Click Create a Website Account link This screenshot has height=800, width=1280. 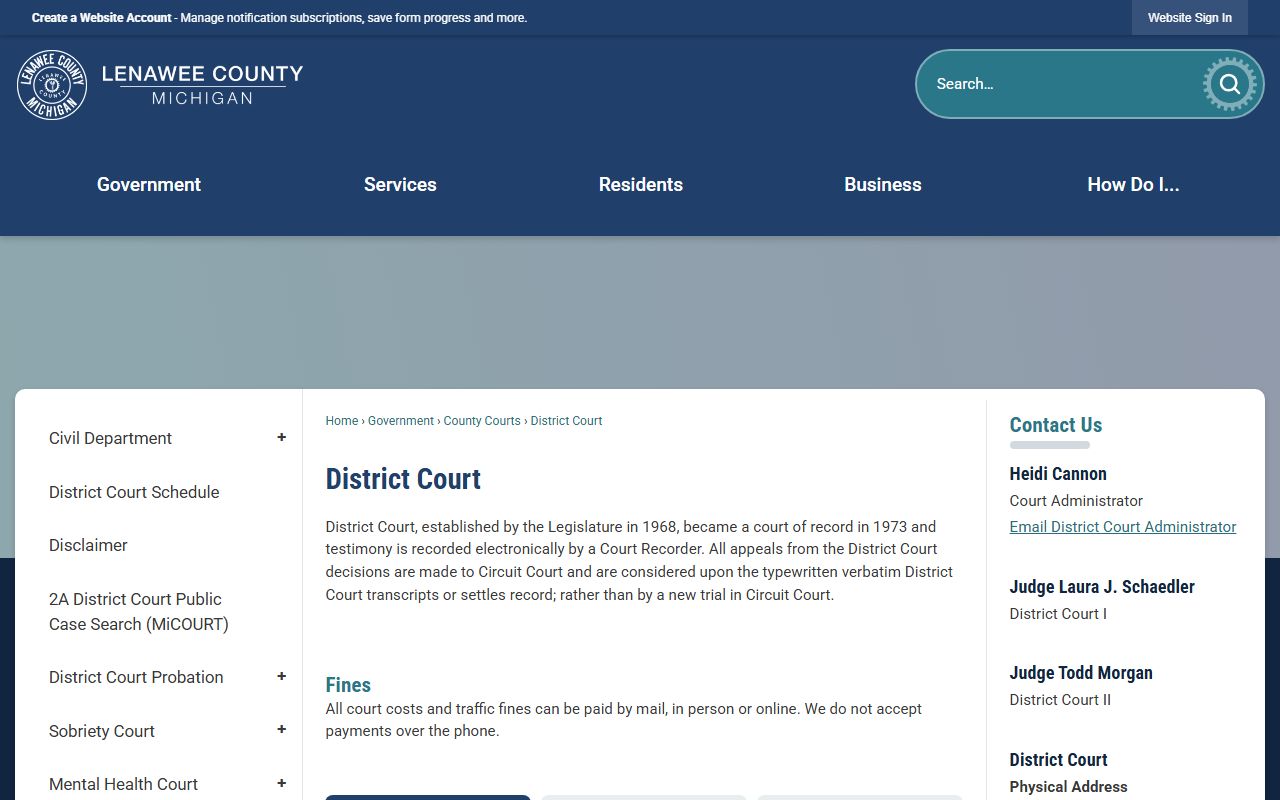(x=101, y=18)
